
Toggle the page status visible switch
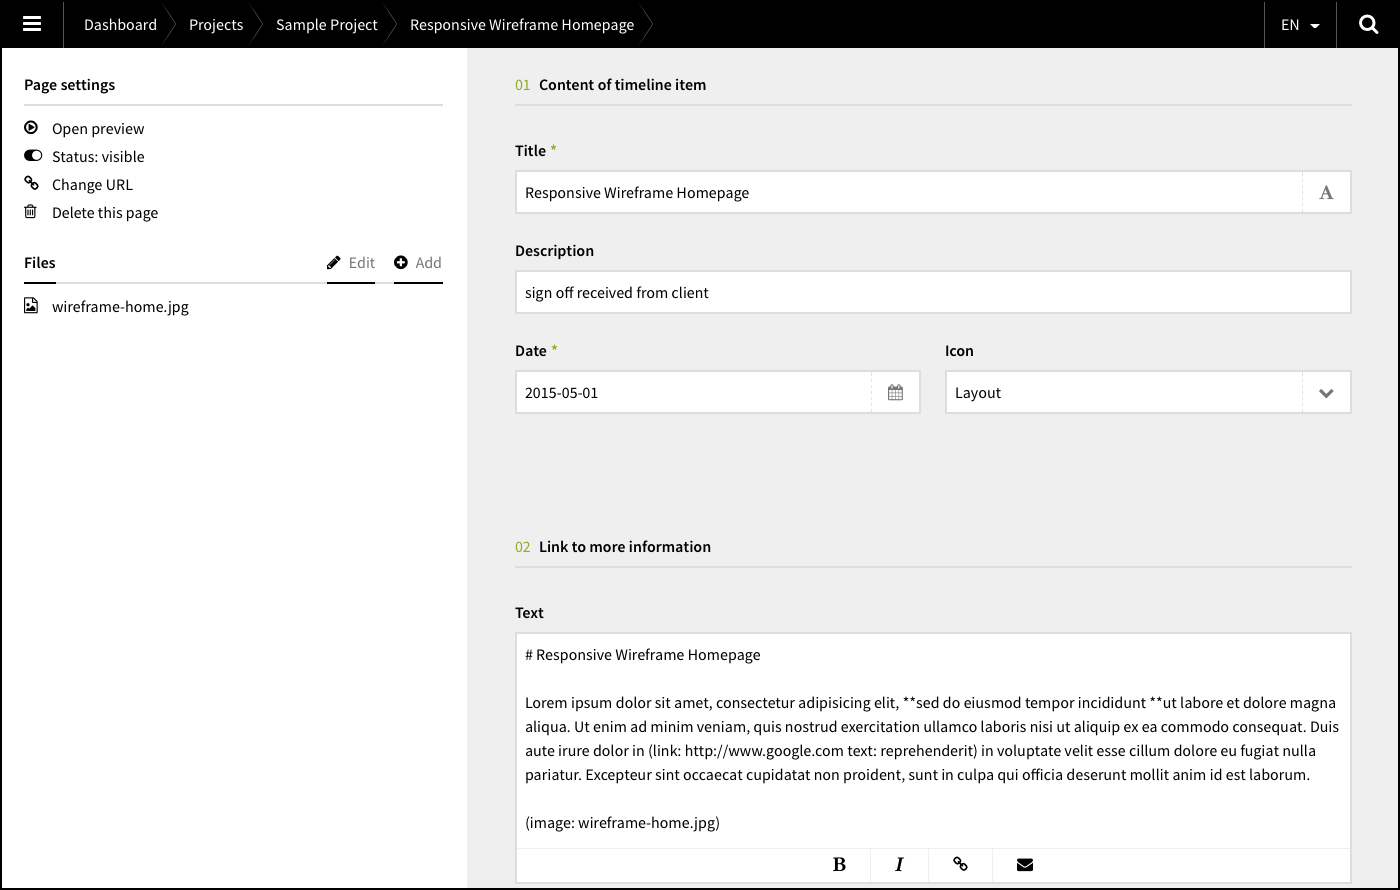[33, 156]
